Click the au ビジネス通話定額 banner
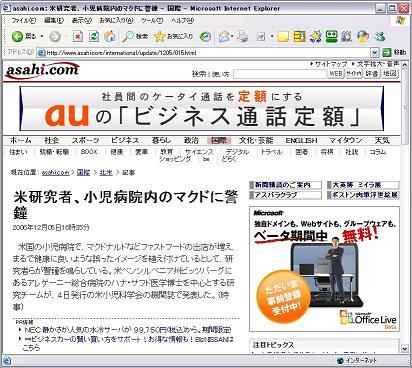This screenshot has height=368, width=412. click(201, 109)
